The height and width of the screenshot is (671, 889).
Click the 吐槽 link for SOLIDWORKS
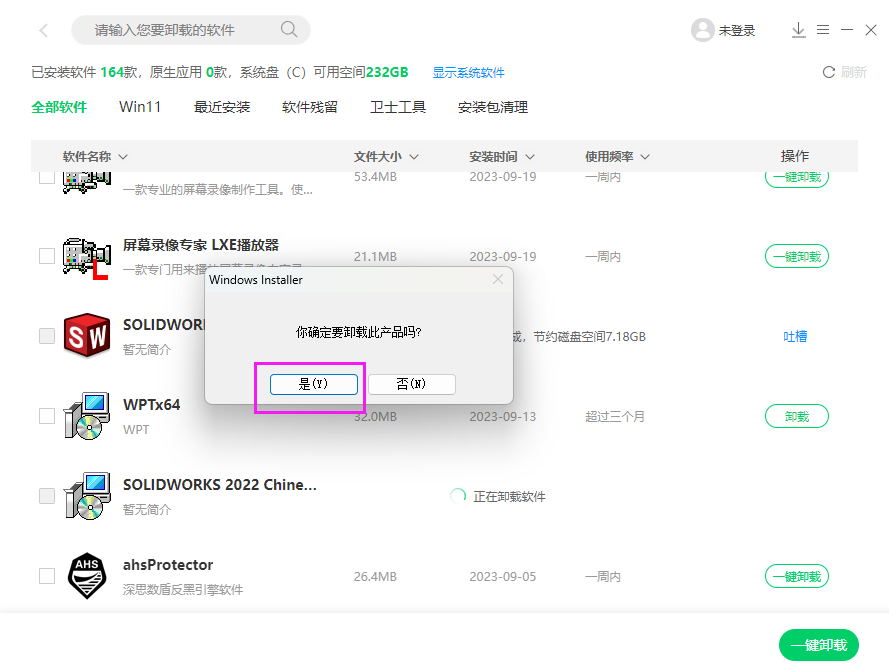click(x=795, y=336)
